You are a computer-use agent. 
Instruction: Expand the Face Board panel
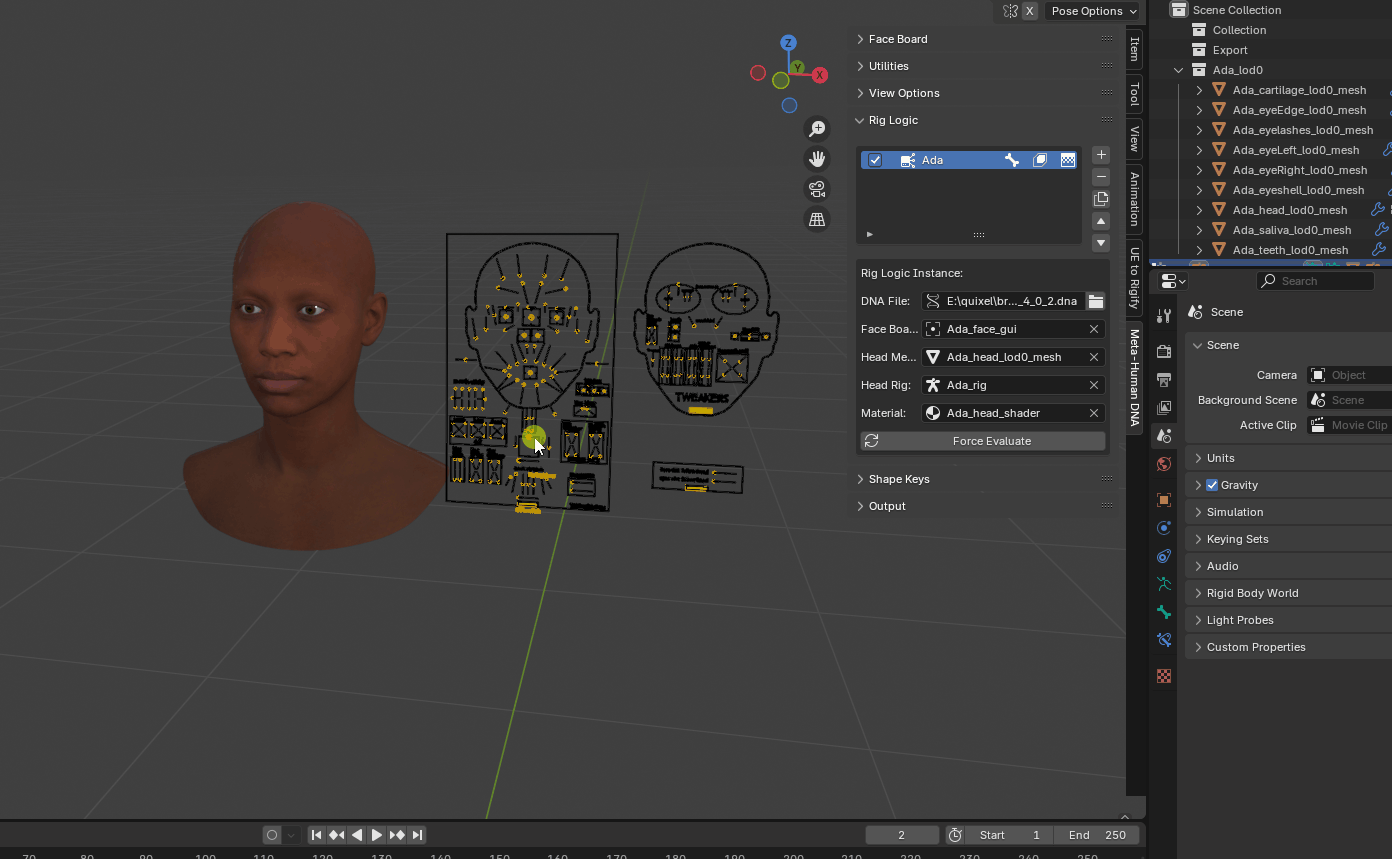[898, 39]
